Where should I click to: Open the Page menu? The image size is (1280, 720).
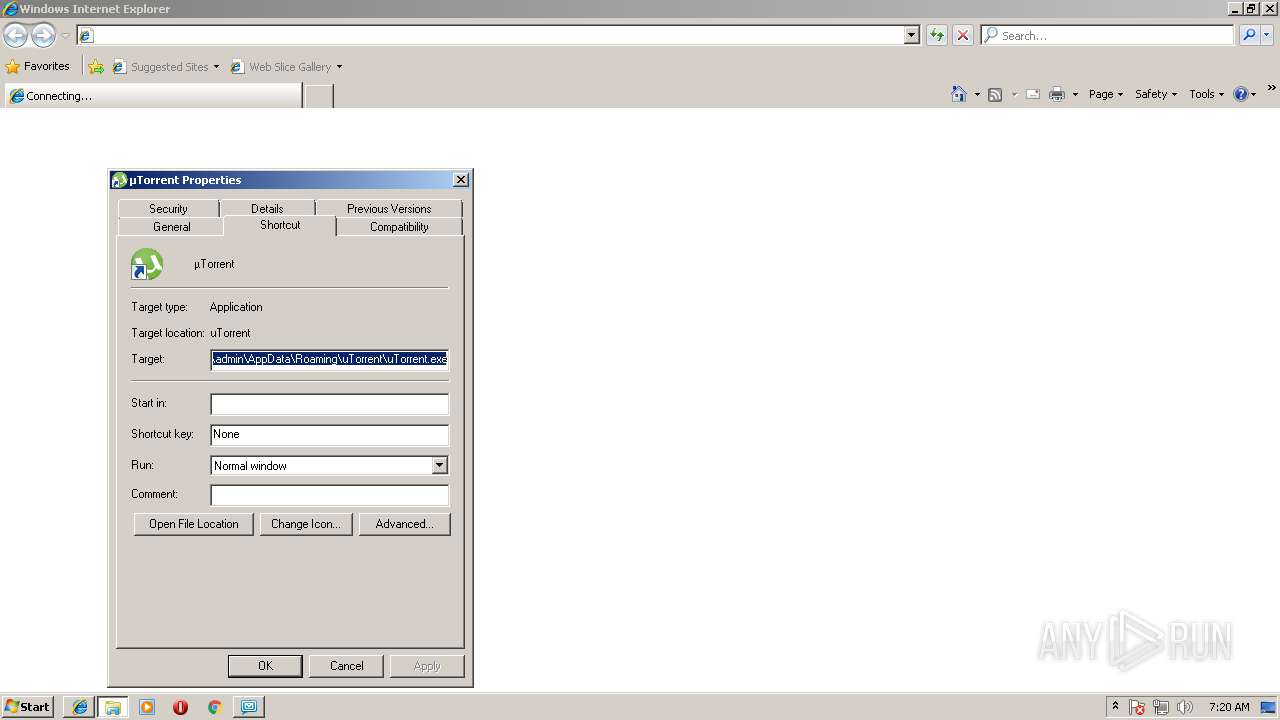click(1106, 94)
